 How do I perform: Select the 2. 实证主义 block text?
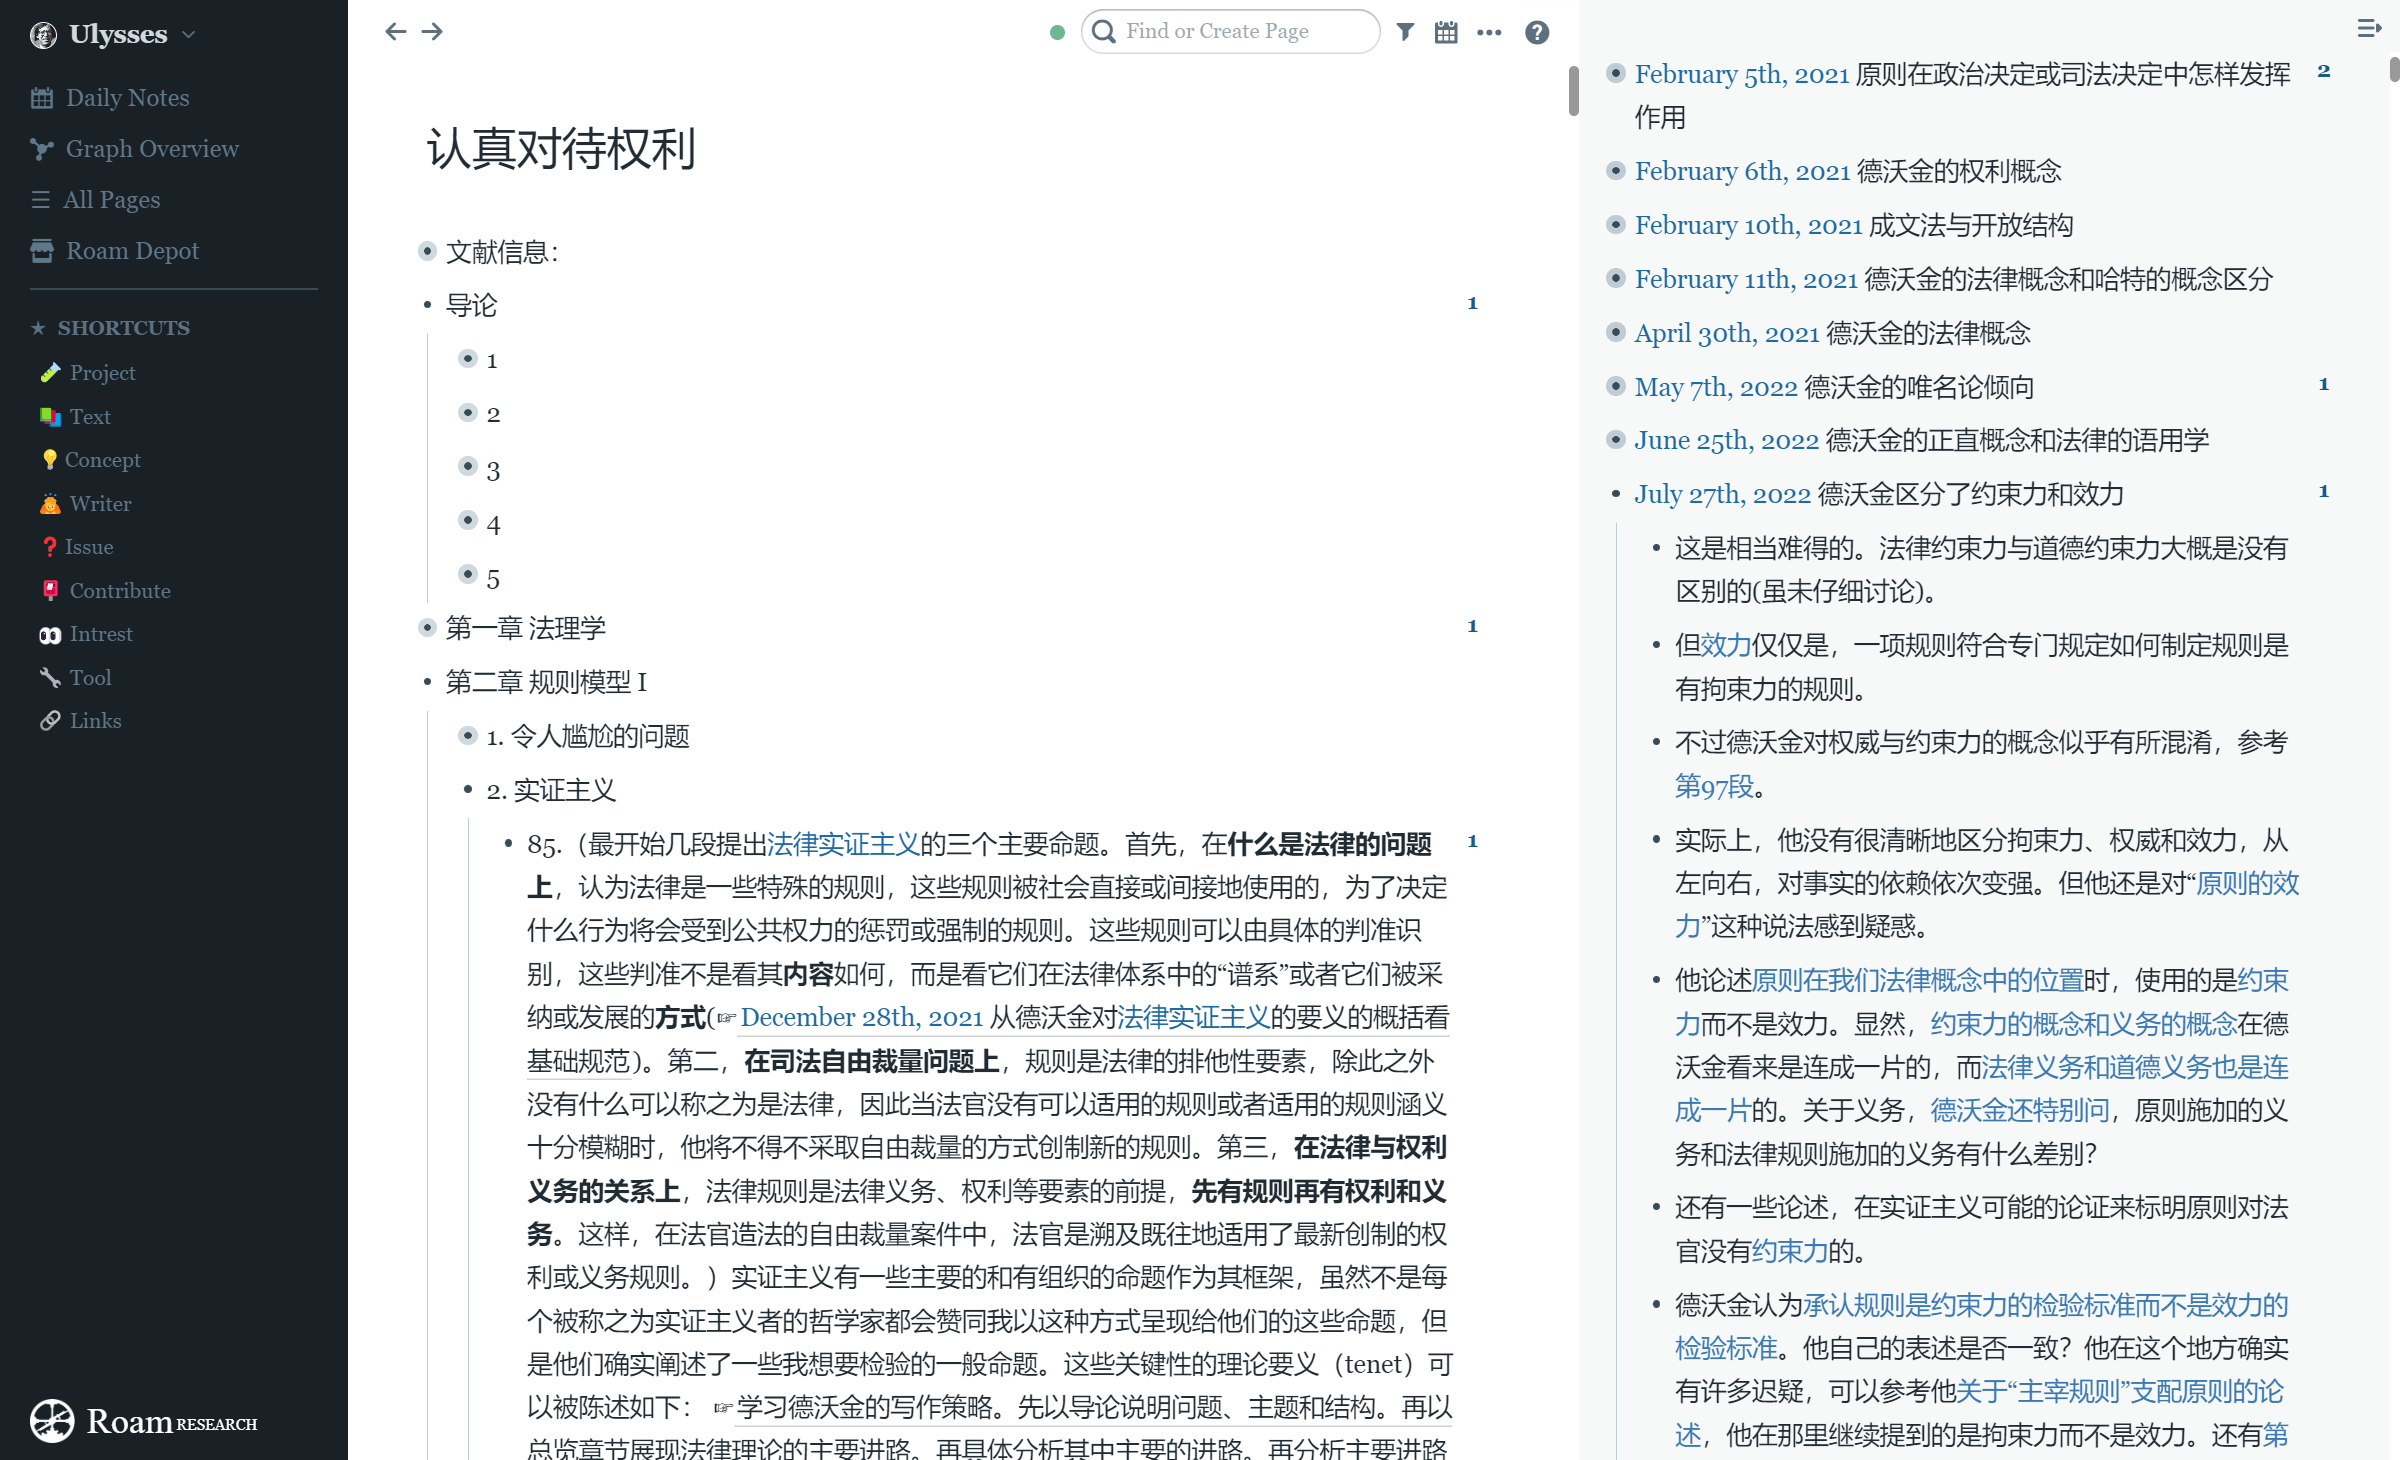pyautogui.click(x=551, y=790)
